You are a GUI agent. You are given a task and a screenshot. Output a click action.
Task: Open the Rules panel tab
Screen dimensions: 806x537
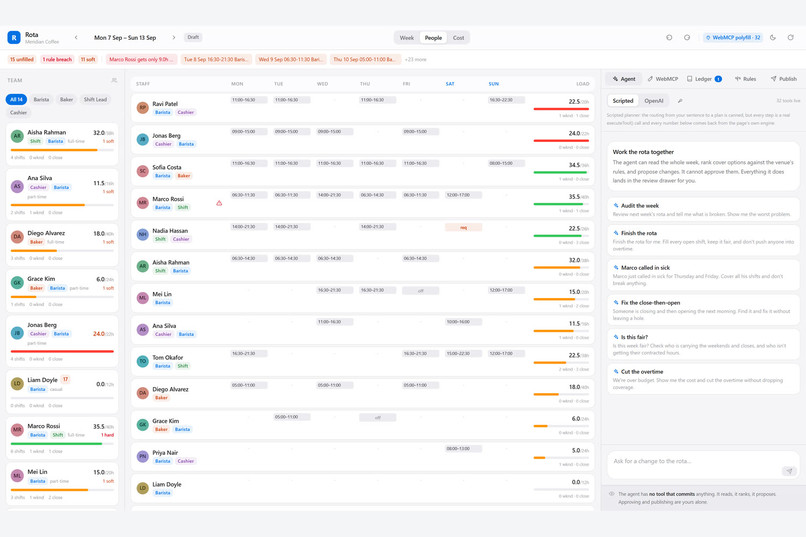(745, 79)
